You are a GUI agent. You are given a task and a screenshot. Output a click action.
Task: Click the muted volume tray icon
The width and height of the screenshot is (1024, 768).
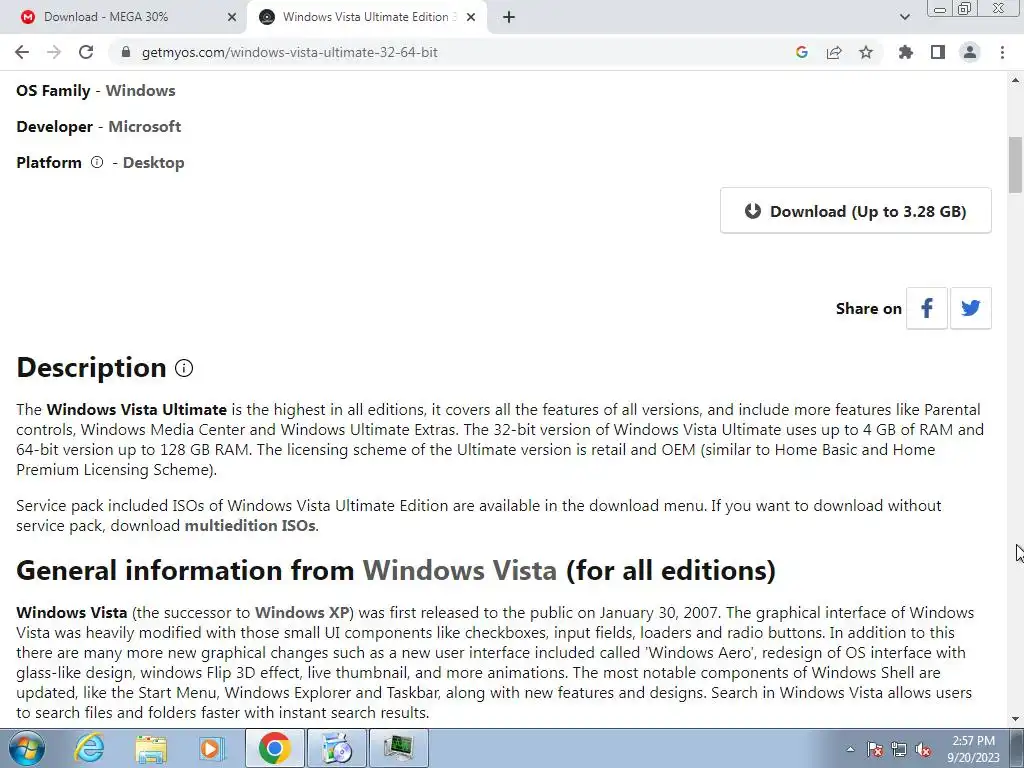[923, 750]
